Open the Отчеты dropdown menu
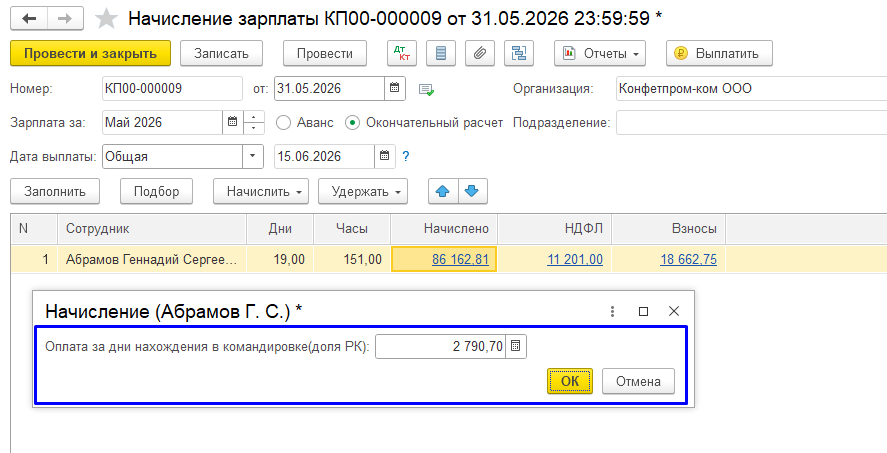This screenshot has height=453, width=887. (x=600, y=54)
